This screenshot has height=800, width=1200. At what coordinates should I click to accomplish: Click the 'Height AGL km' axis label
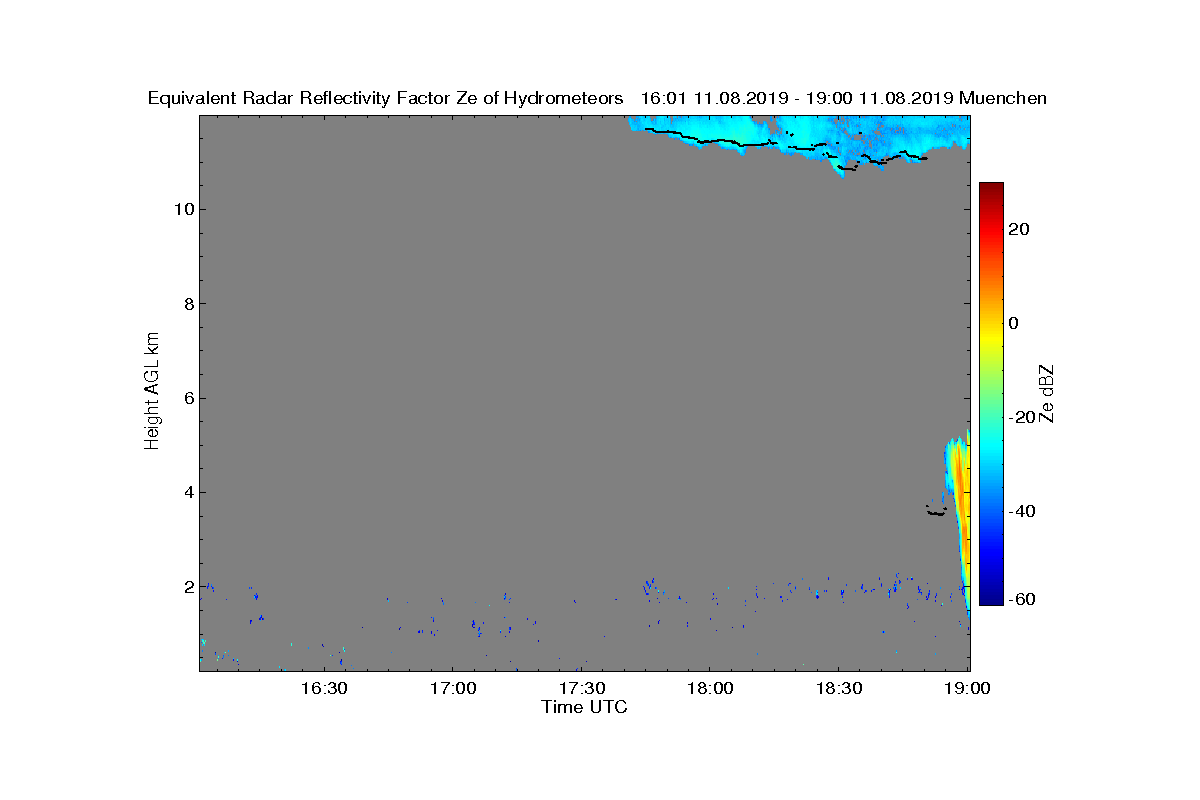click(x=152, y=393)
